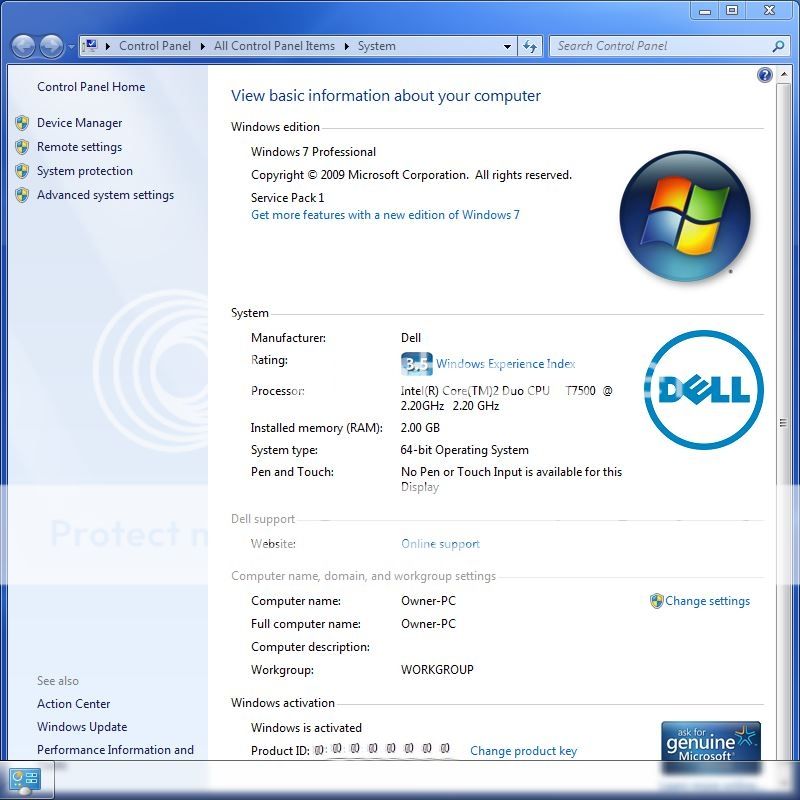Image resolution: width=800 pixels, height=800 pixels.
Task: Click Change settings for computer name
Action: tap(707, 601)
